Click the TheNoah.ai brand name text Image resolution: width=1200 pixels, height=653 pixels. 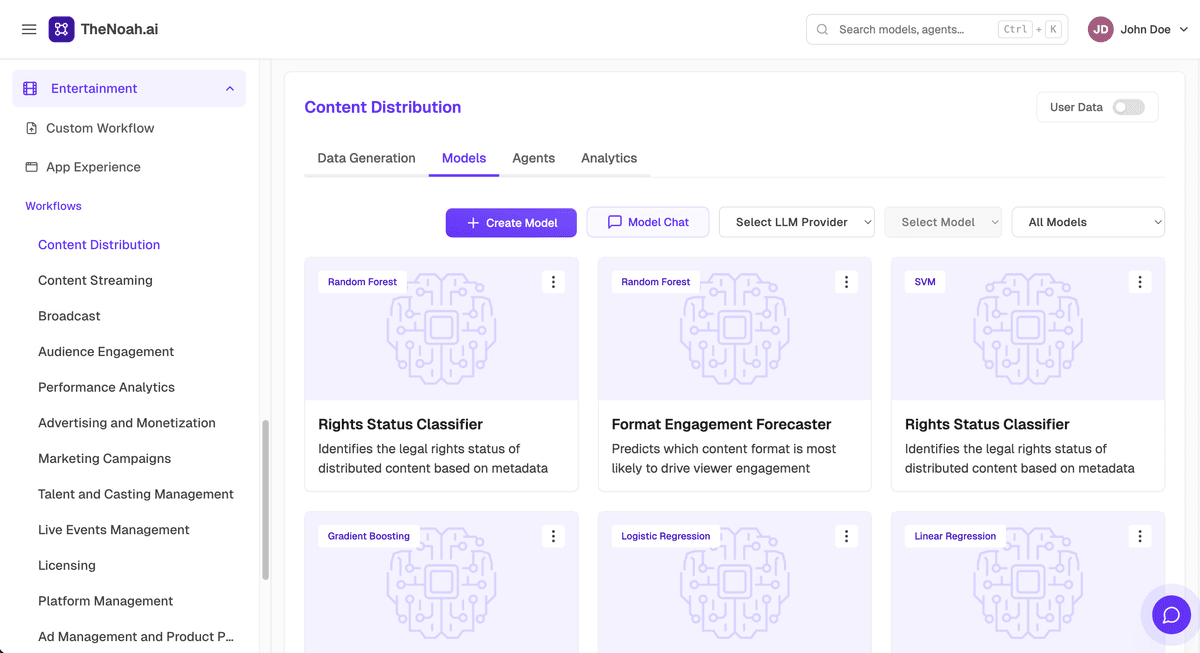coord(119,29)
